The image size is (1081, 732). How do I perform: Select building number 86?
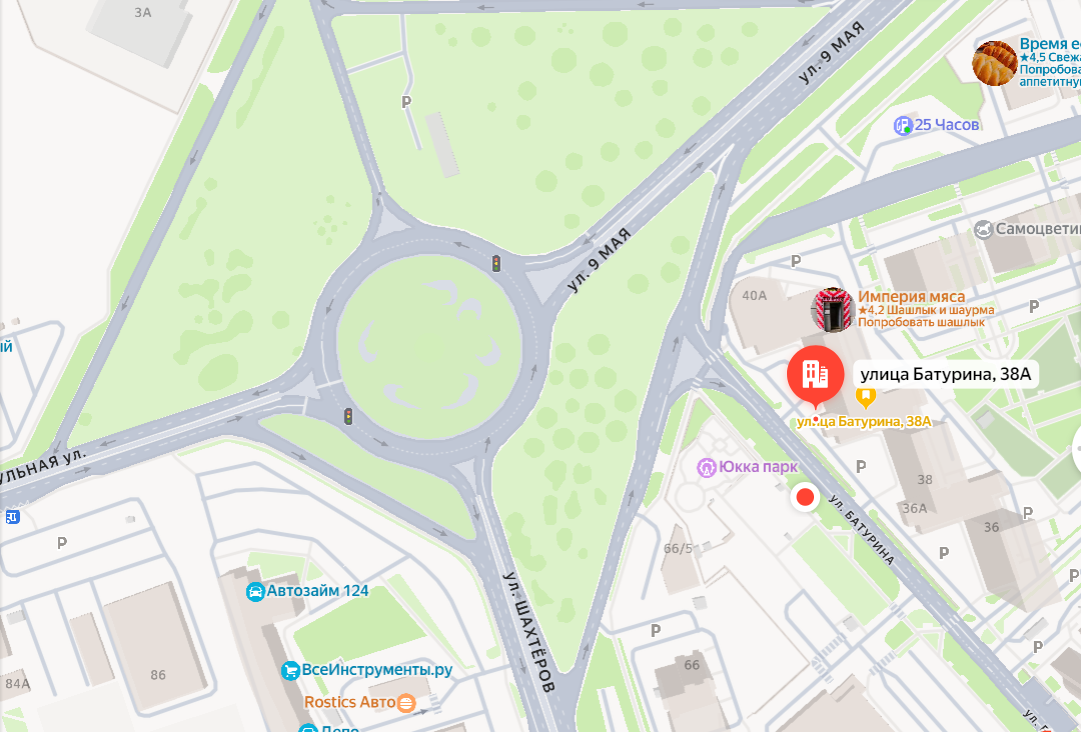[158, 675]
